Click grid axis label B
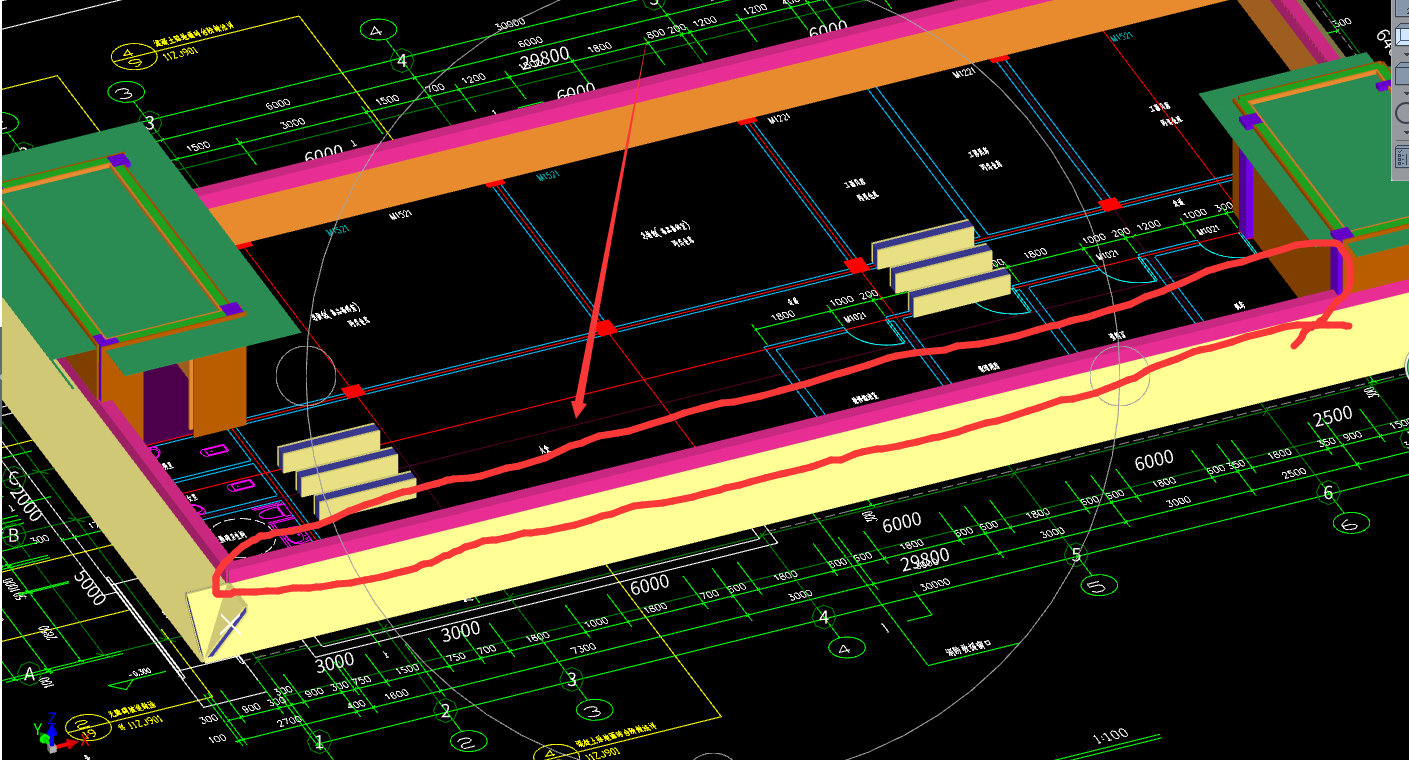Image resolution: width=1409 pixels, height=760 pixels. (x=13, y=535)
